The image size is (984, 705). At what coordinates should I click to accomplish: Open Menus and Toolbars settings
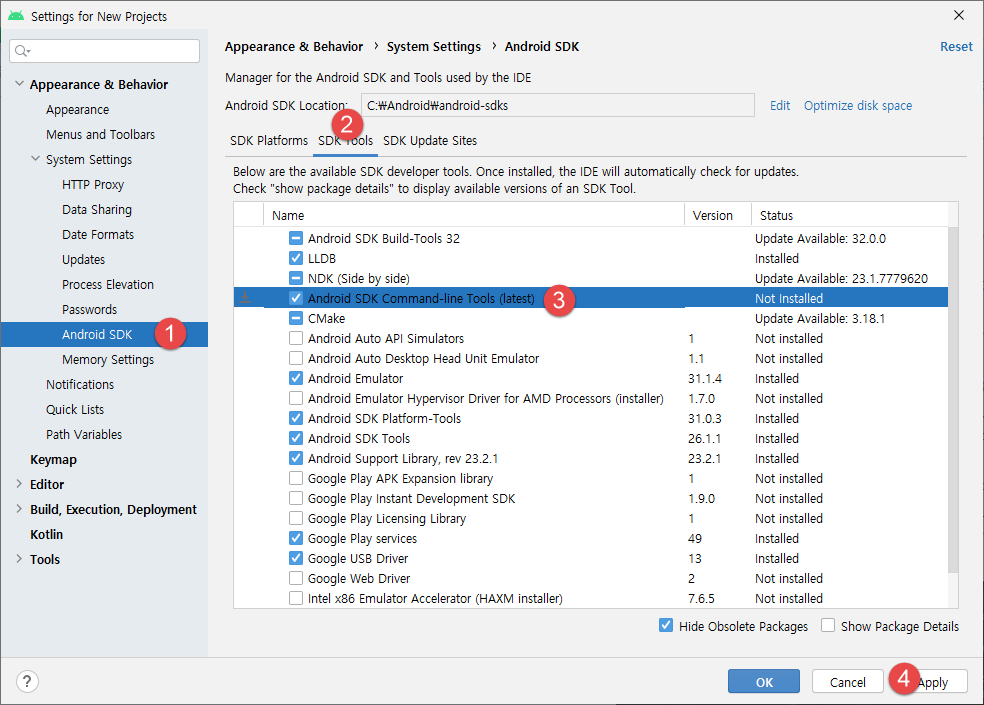click(x=100, y=134)
